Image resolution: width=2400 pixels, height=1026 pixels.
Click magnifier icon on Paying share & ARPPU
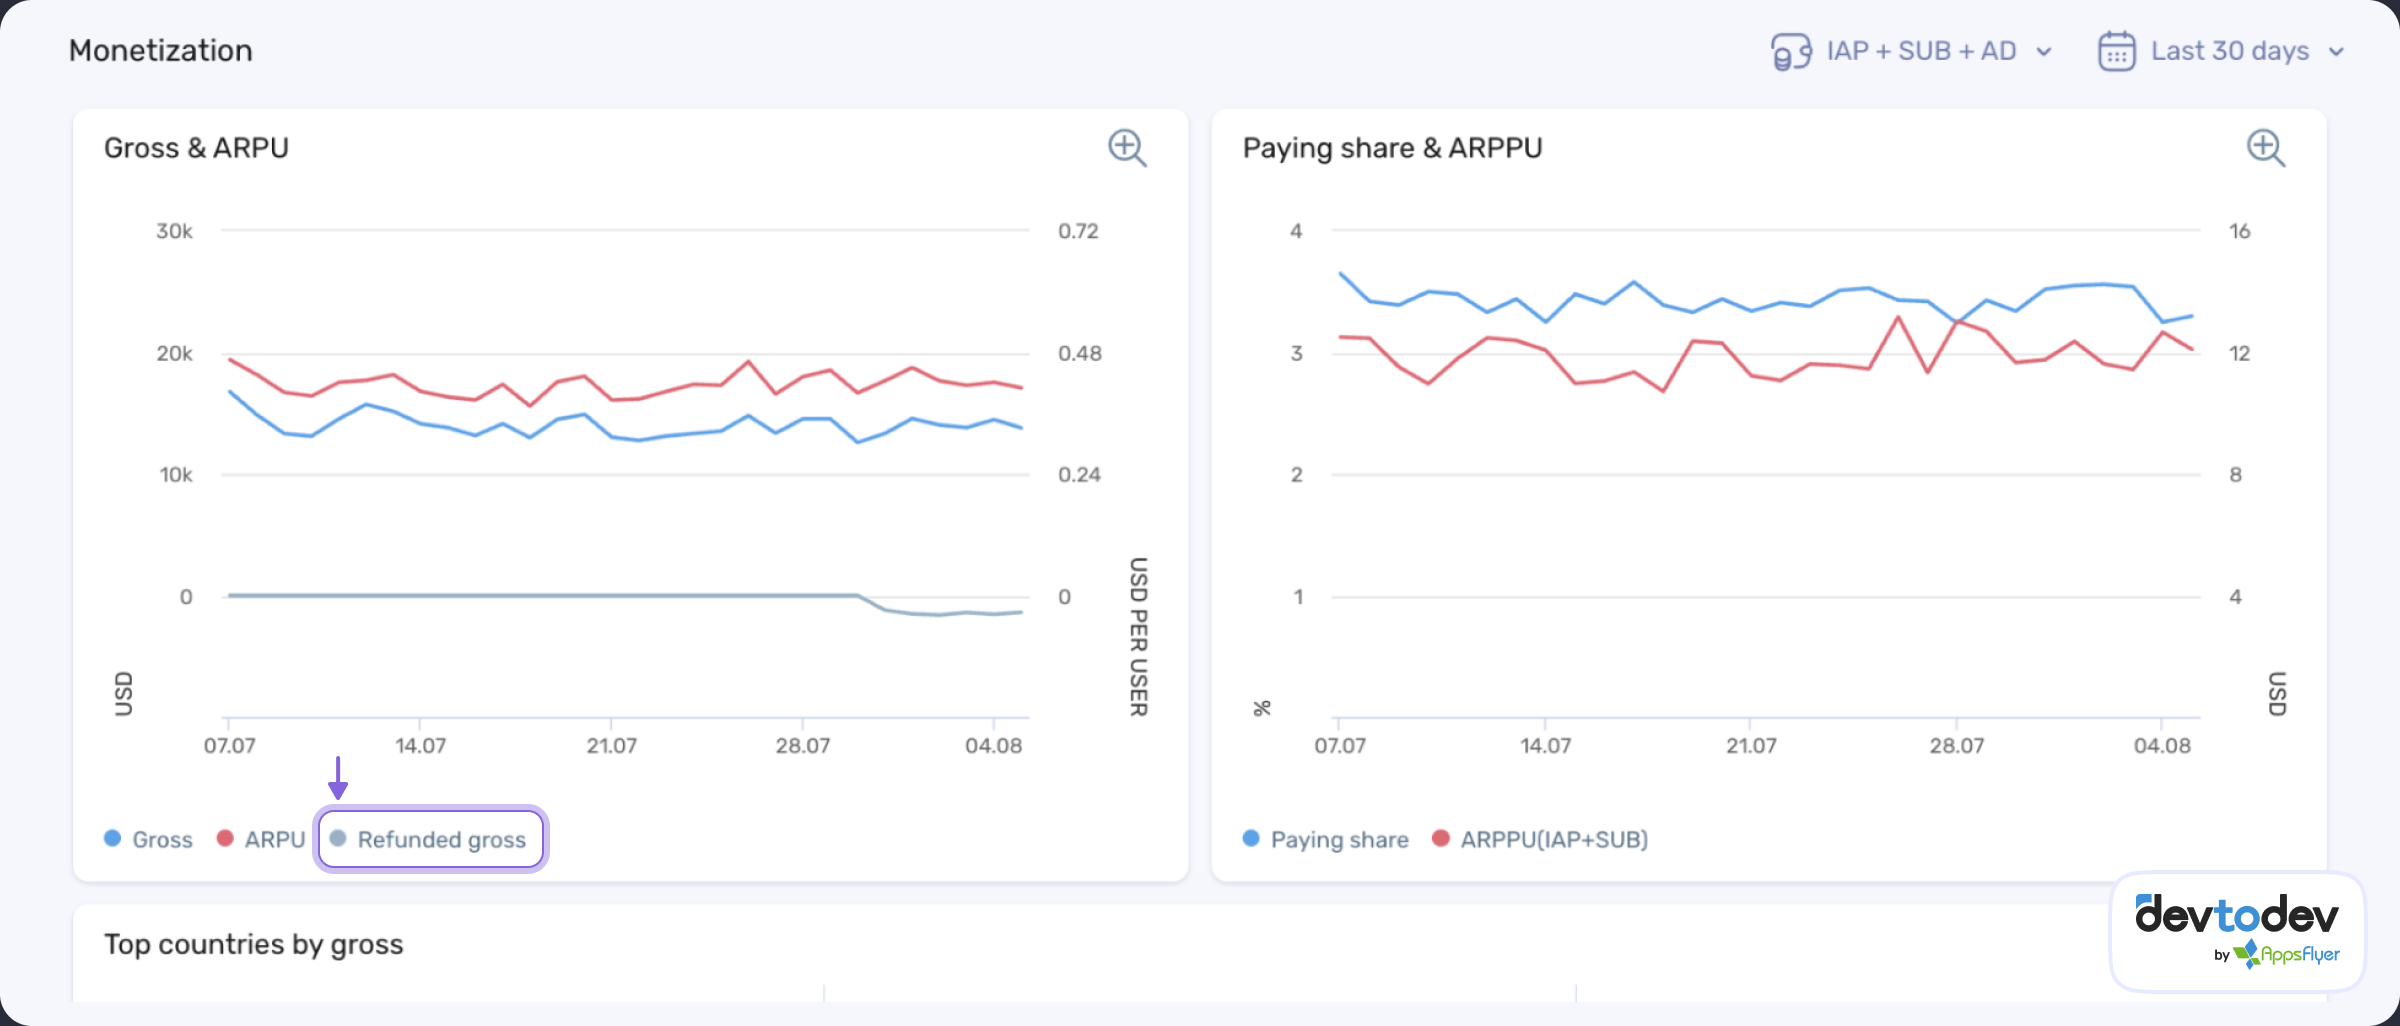tap(2265, 148)
